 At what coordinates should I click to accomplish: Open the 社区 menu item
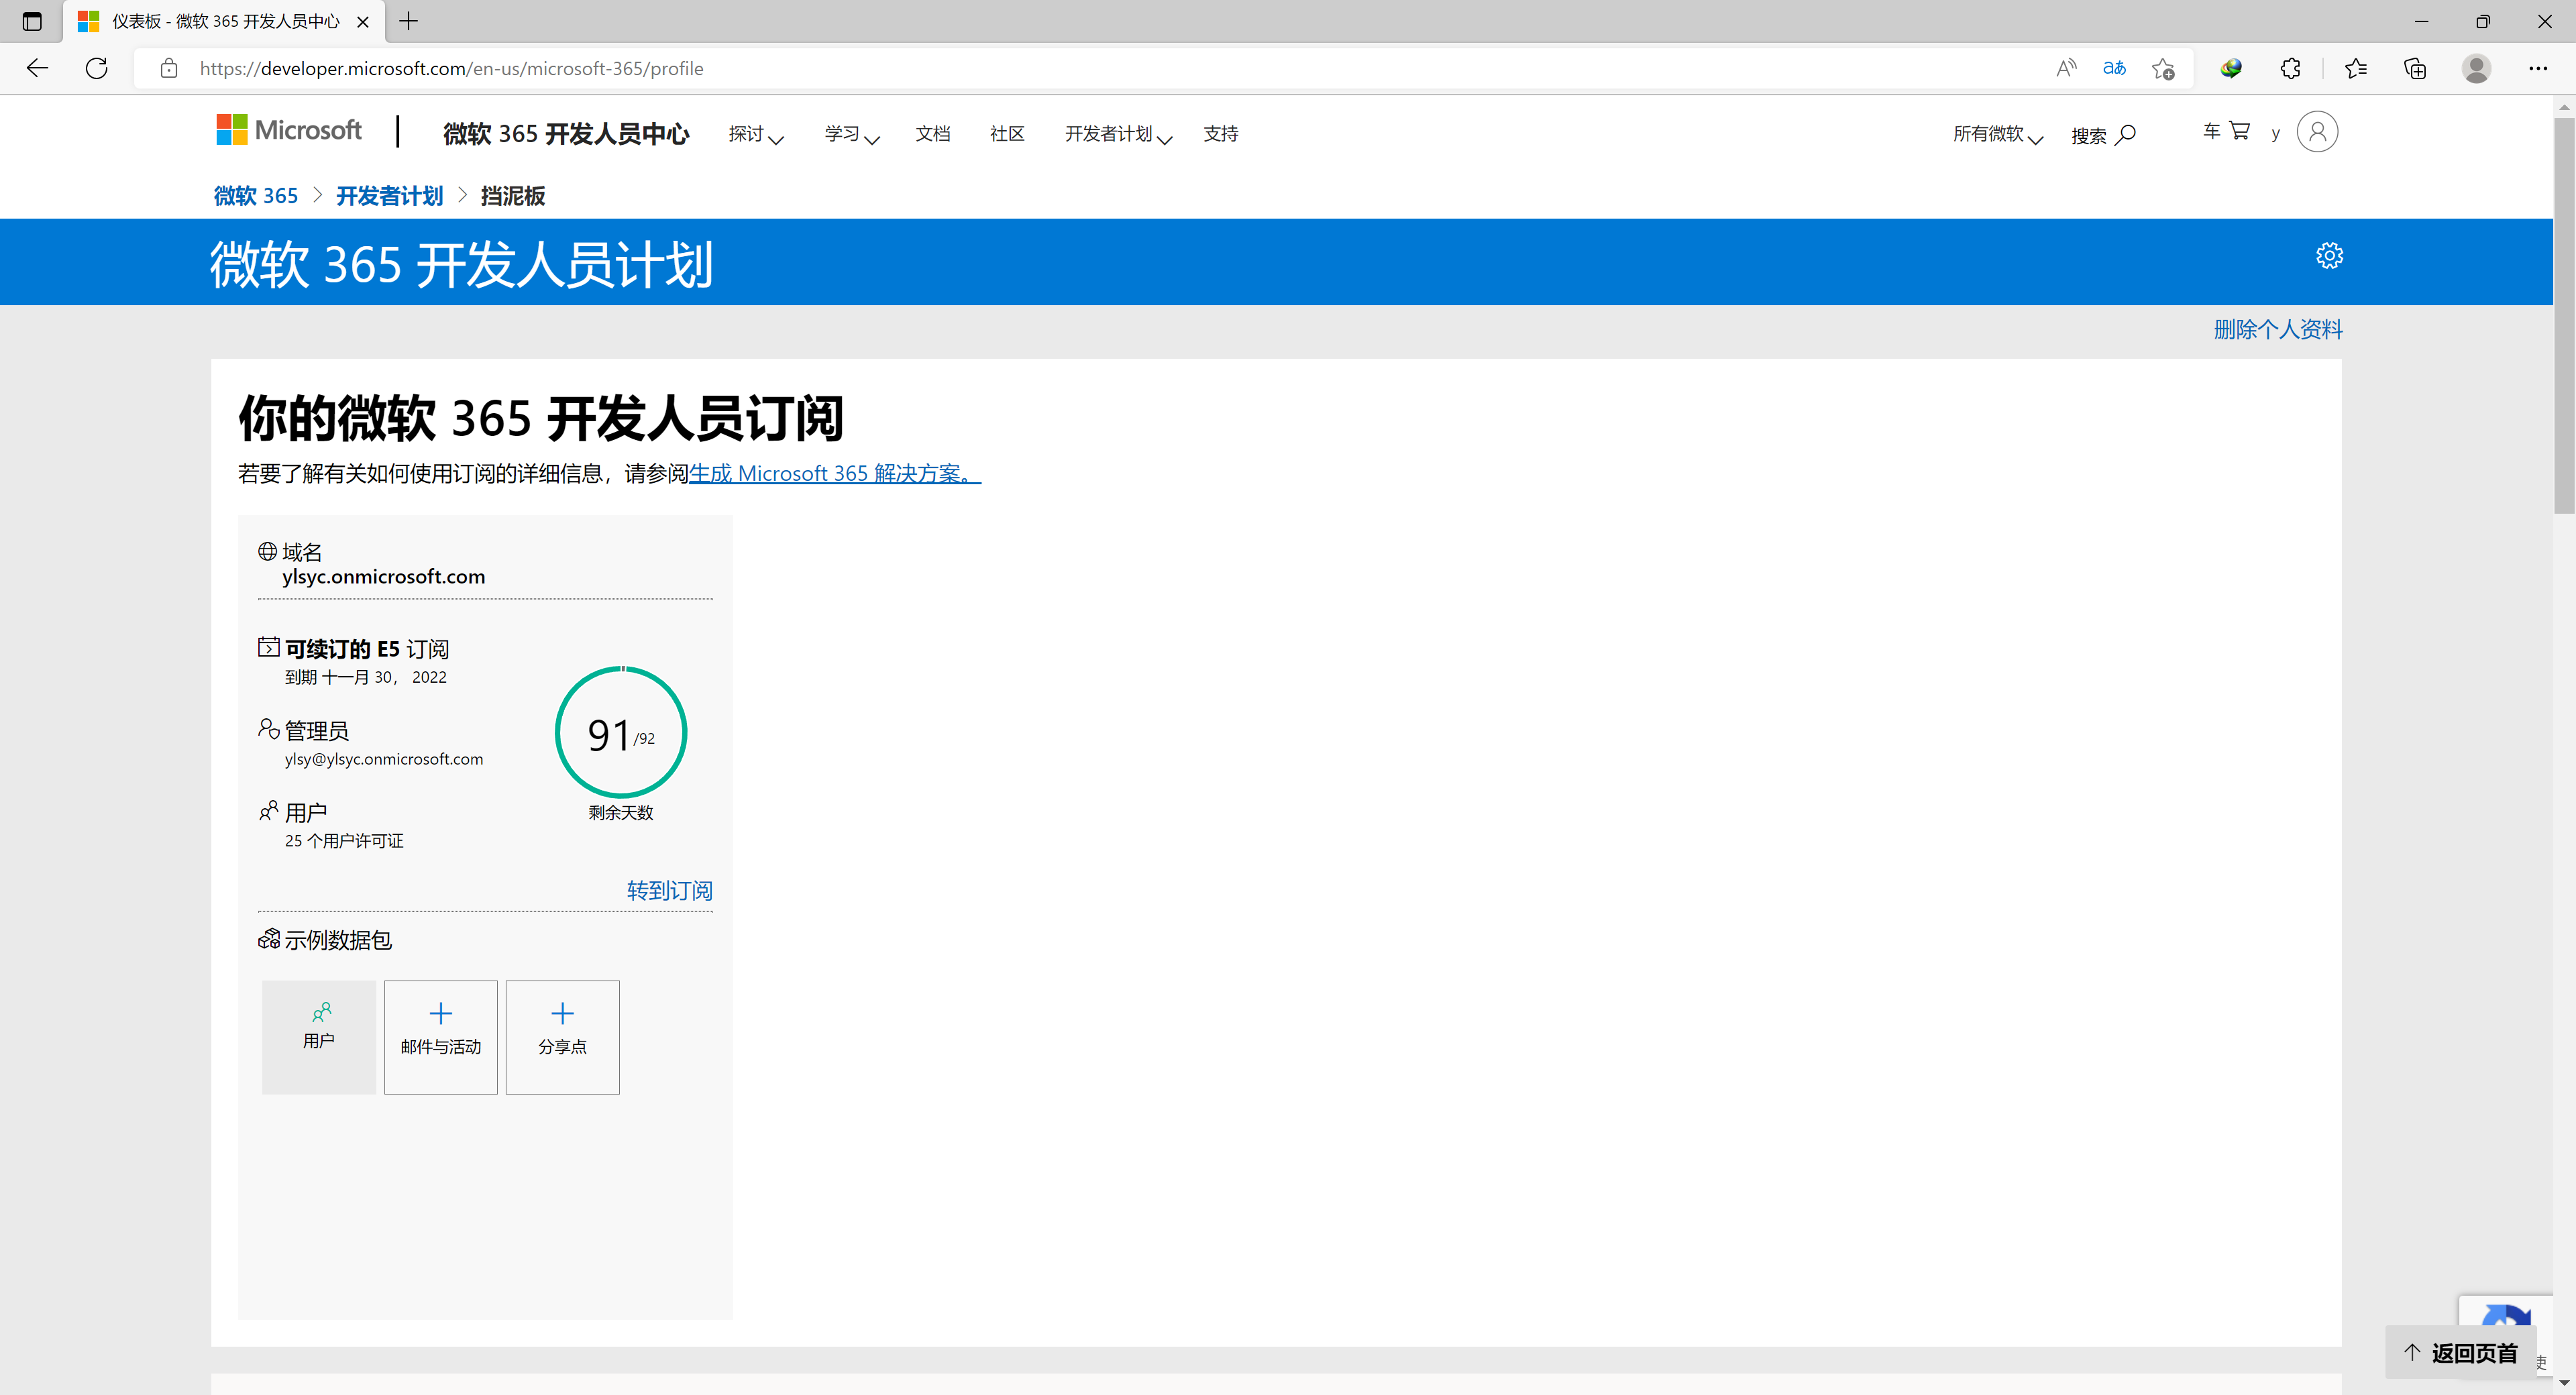[1007, 134]
